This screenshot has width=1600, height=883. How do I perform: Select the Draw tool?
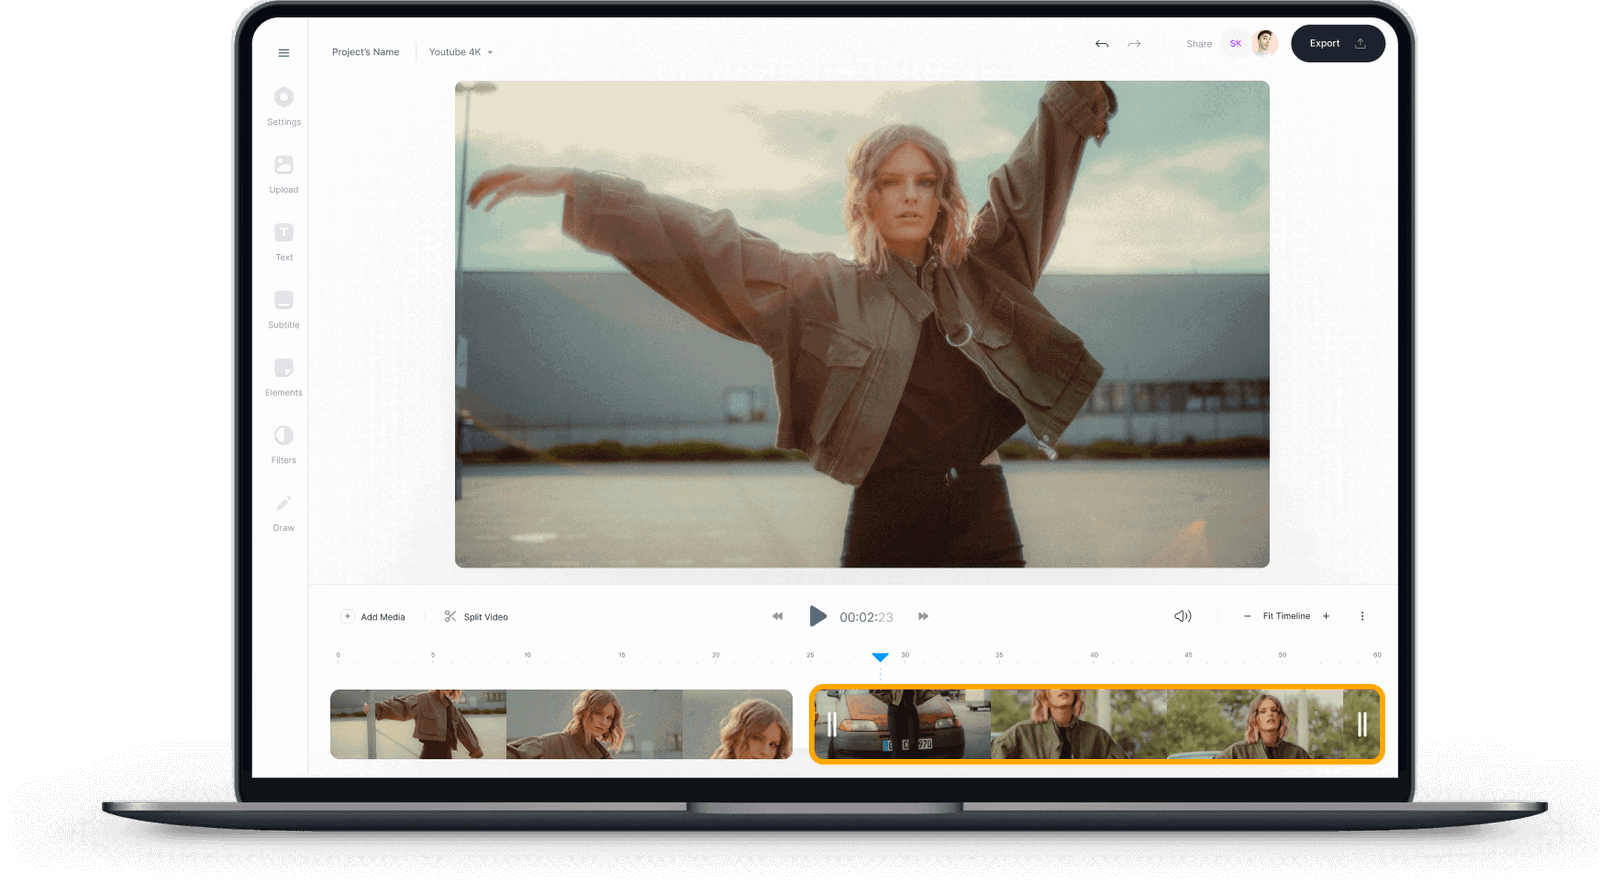(x=284, y=513)
